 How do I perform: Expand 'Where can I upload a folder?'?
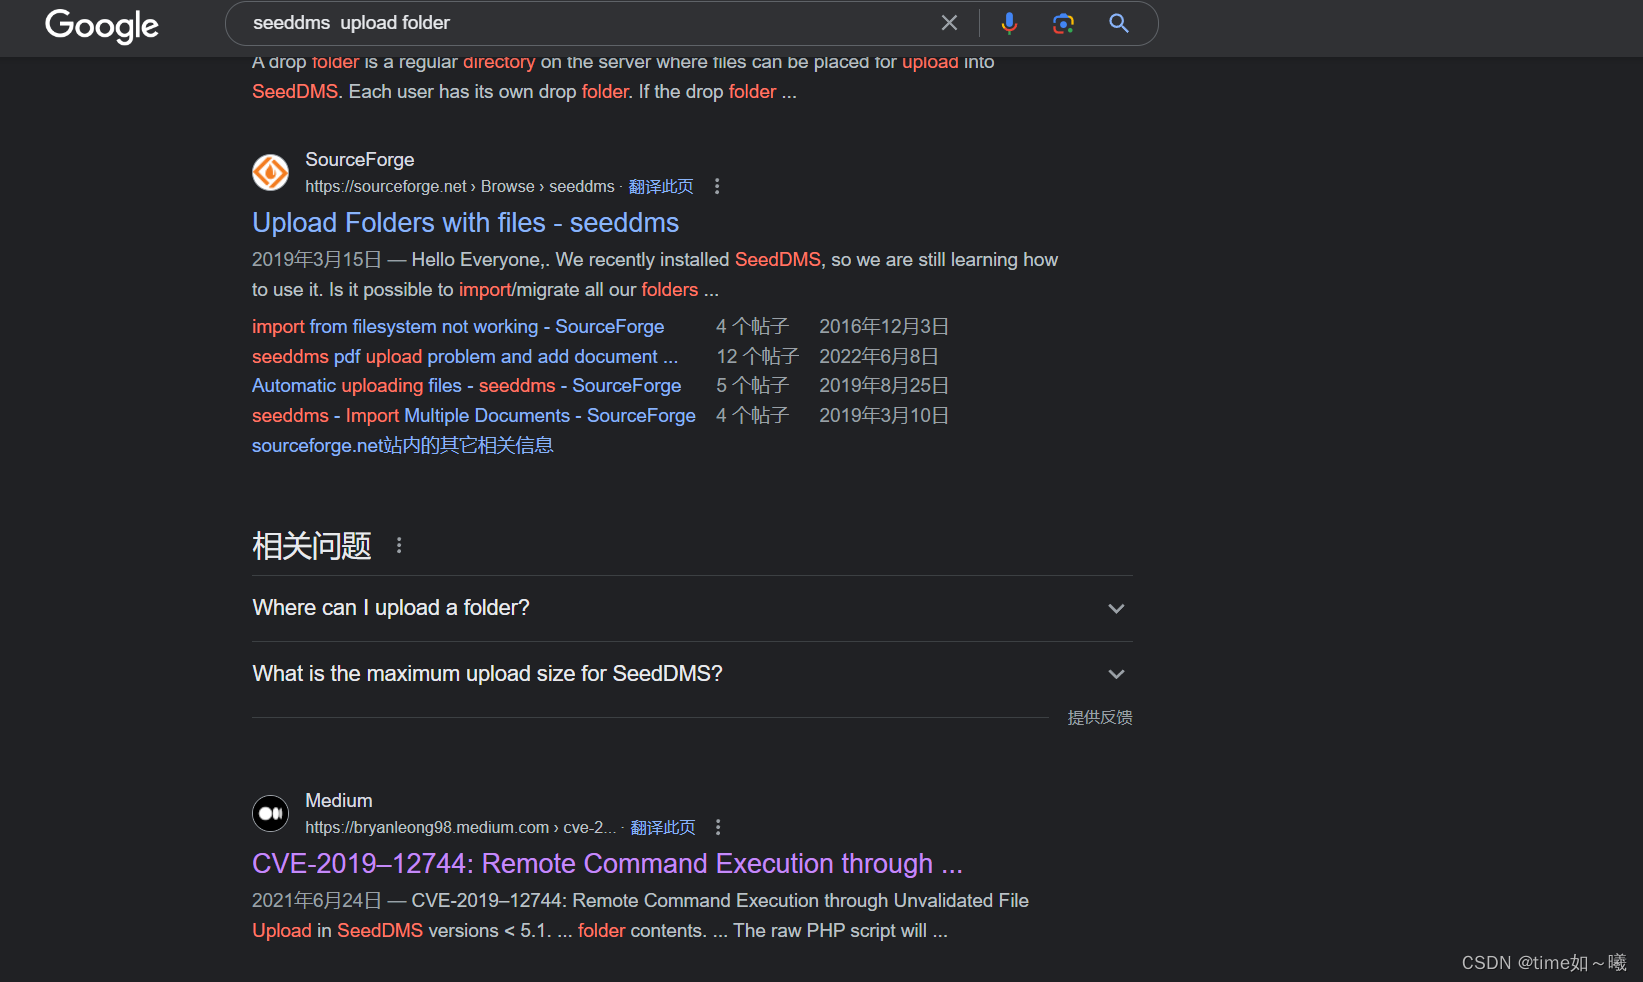point(692,608)
